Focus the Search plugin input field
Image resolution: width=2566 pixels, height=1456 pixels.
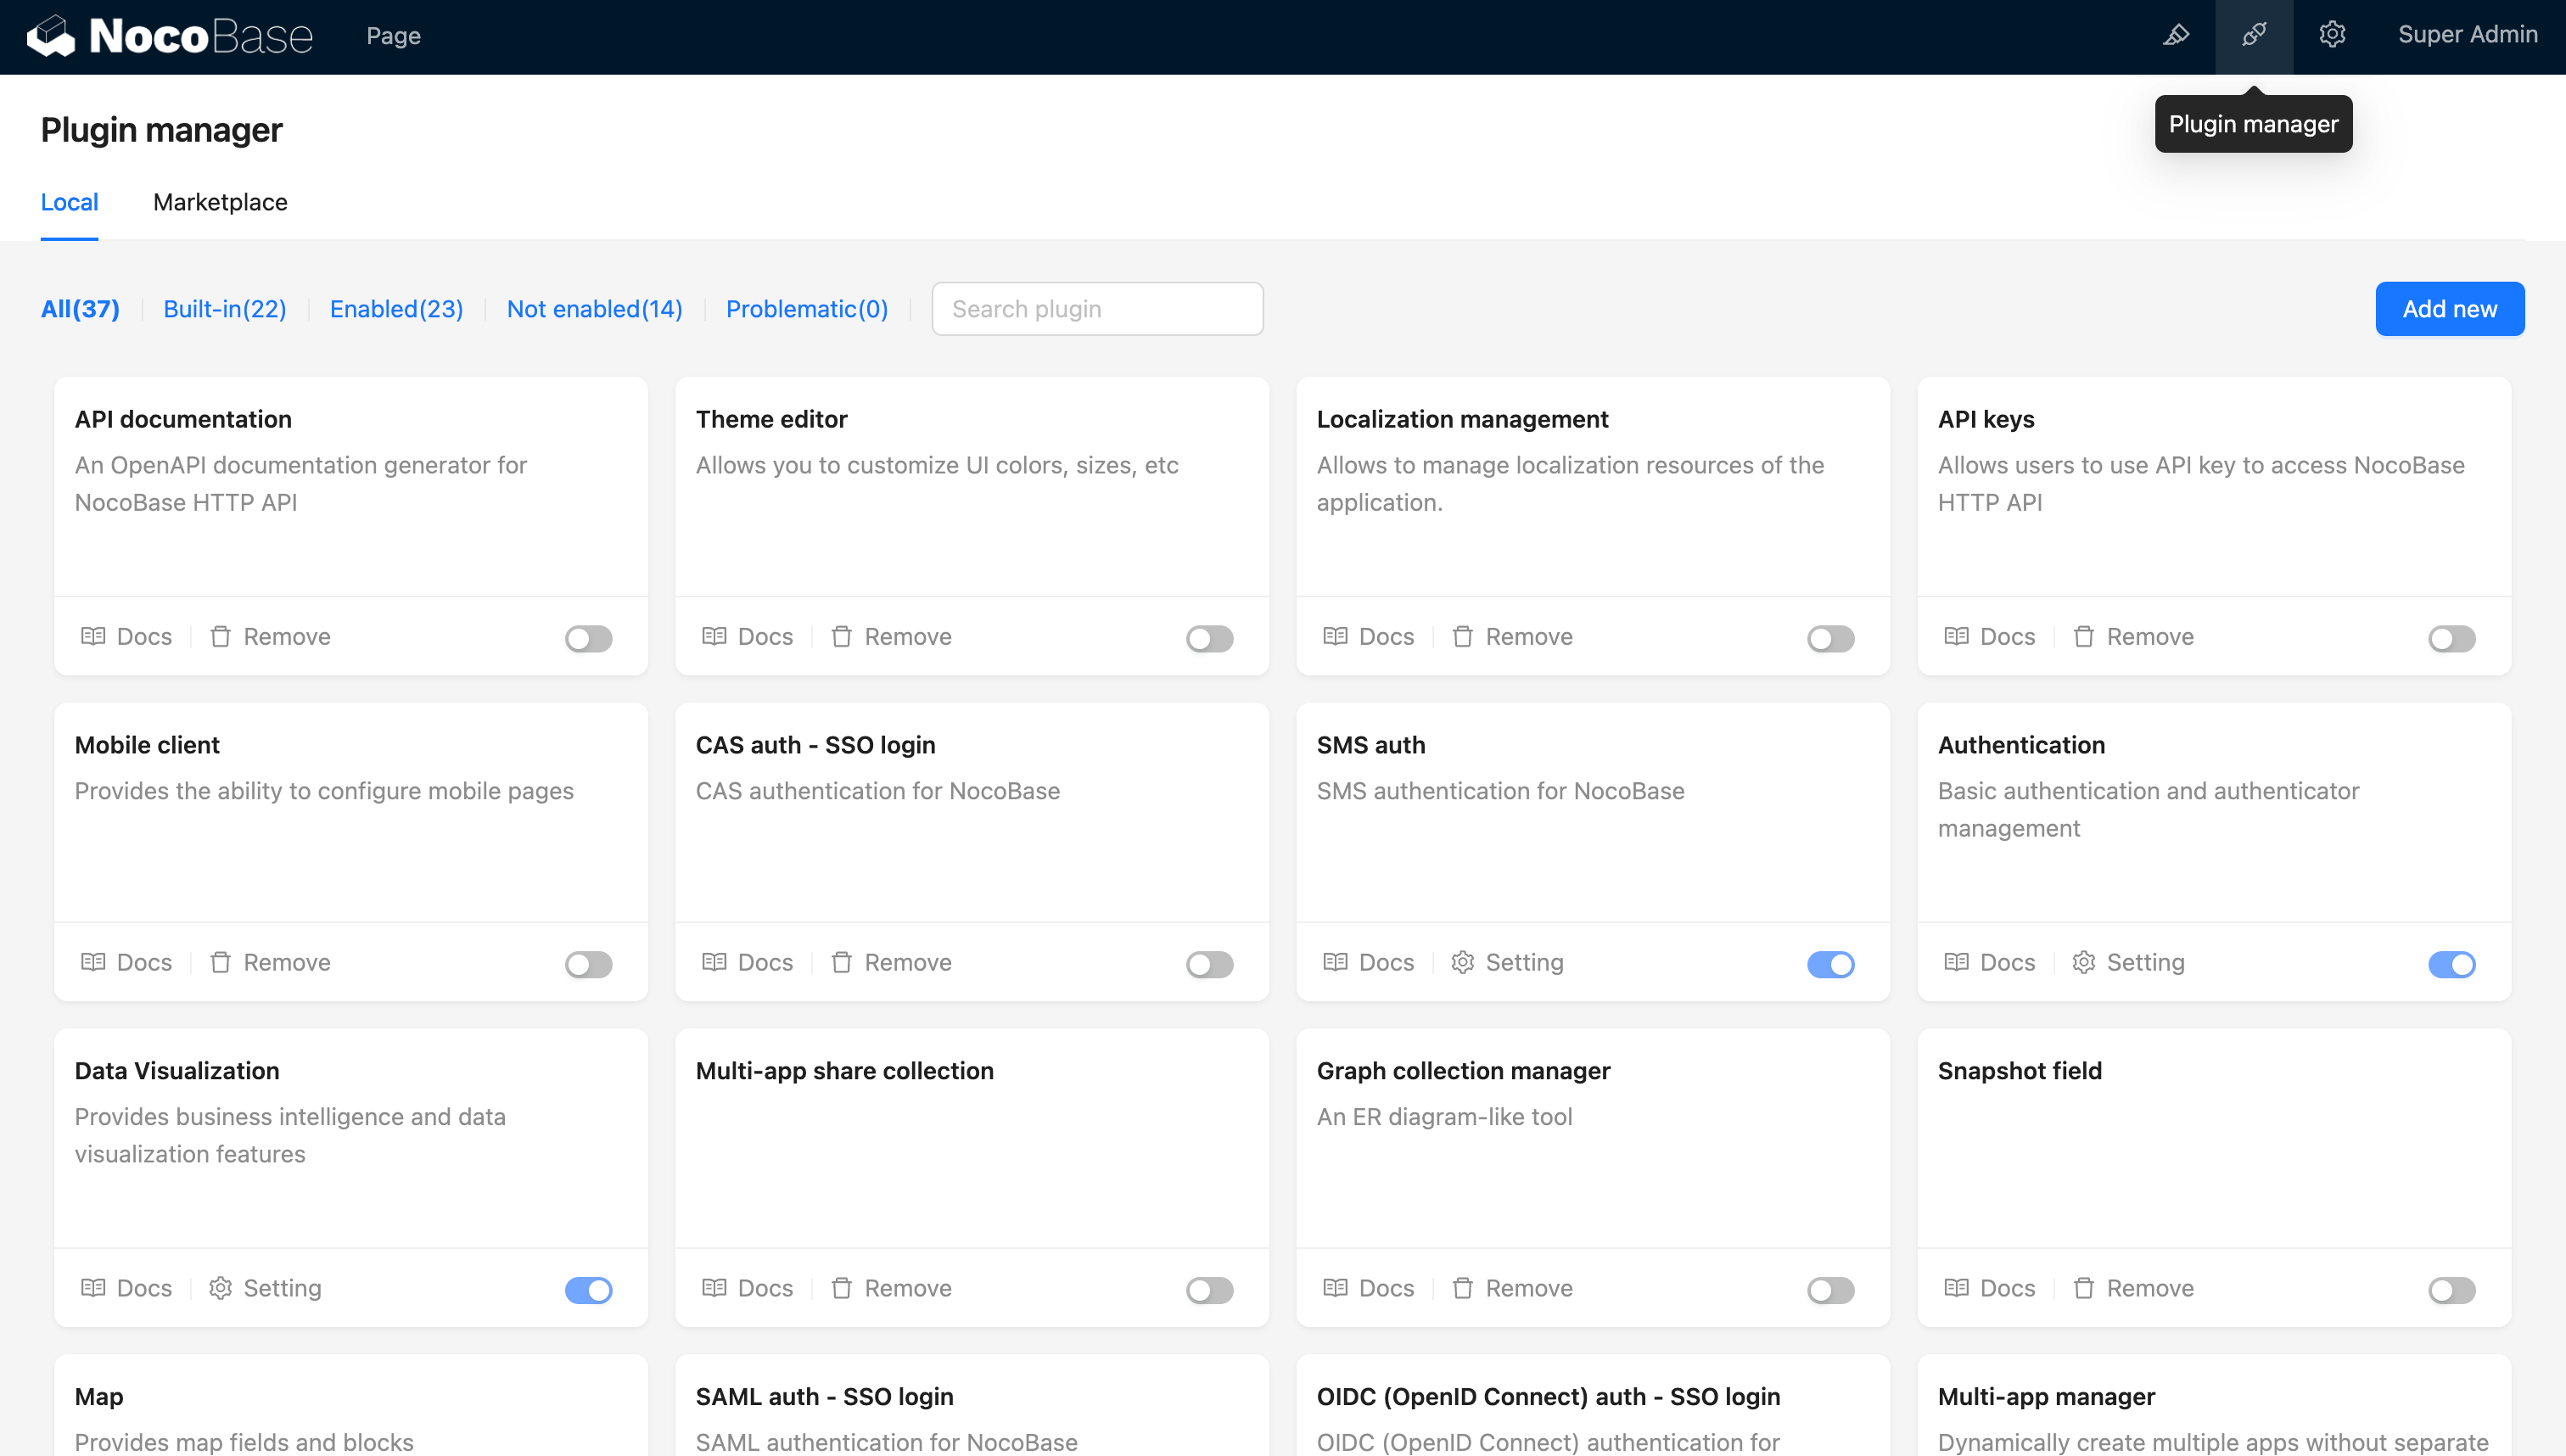1097,309
